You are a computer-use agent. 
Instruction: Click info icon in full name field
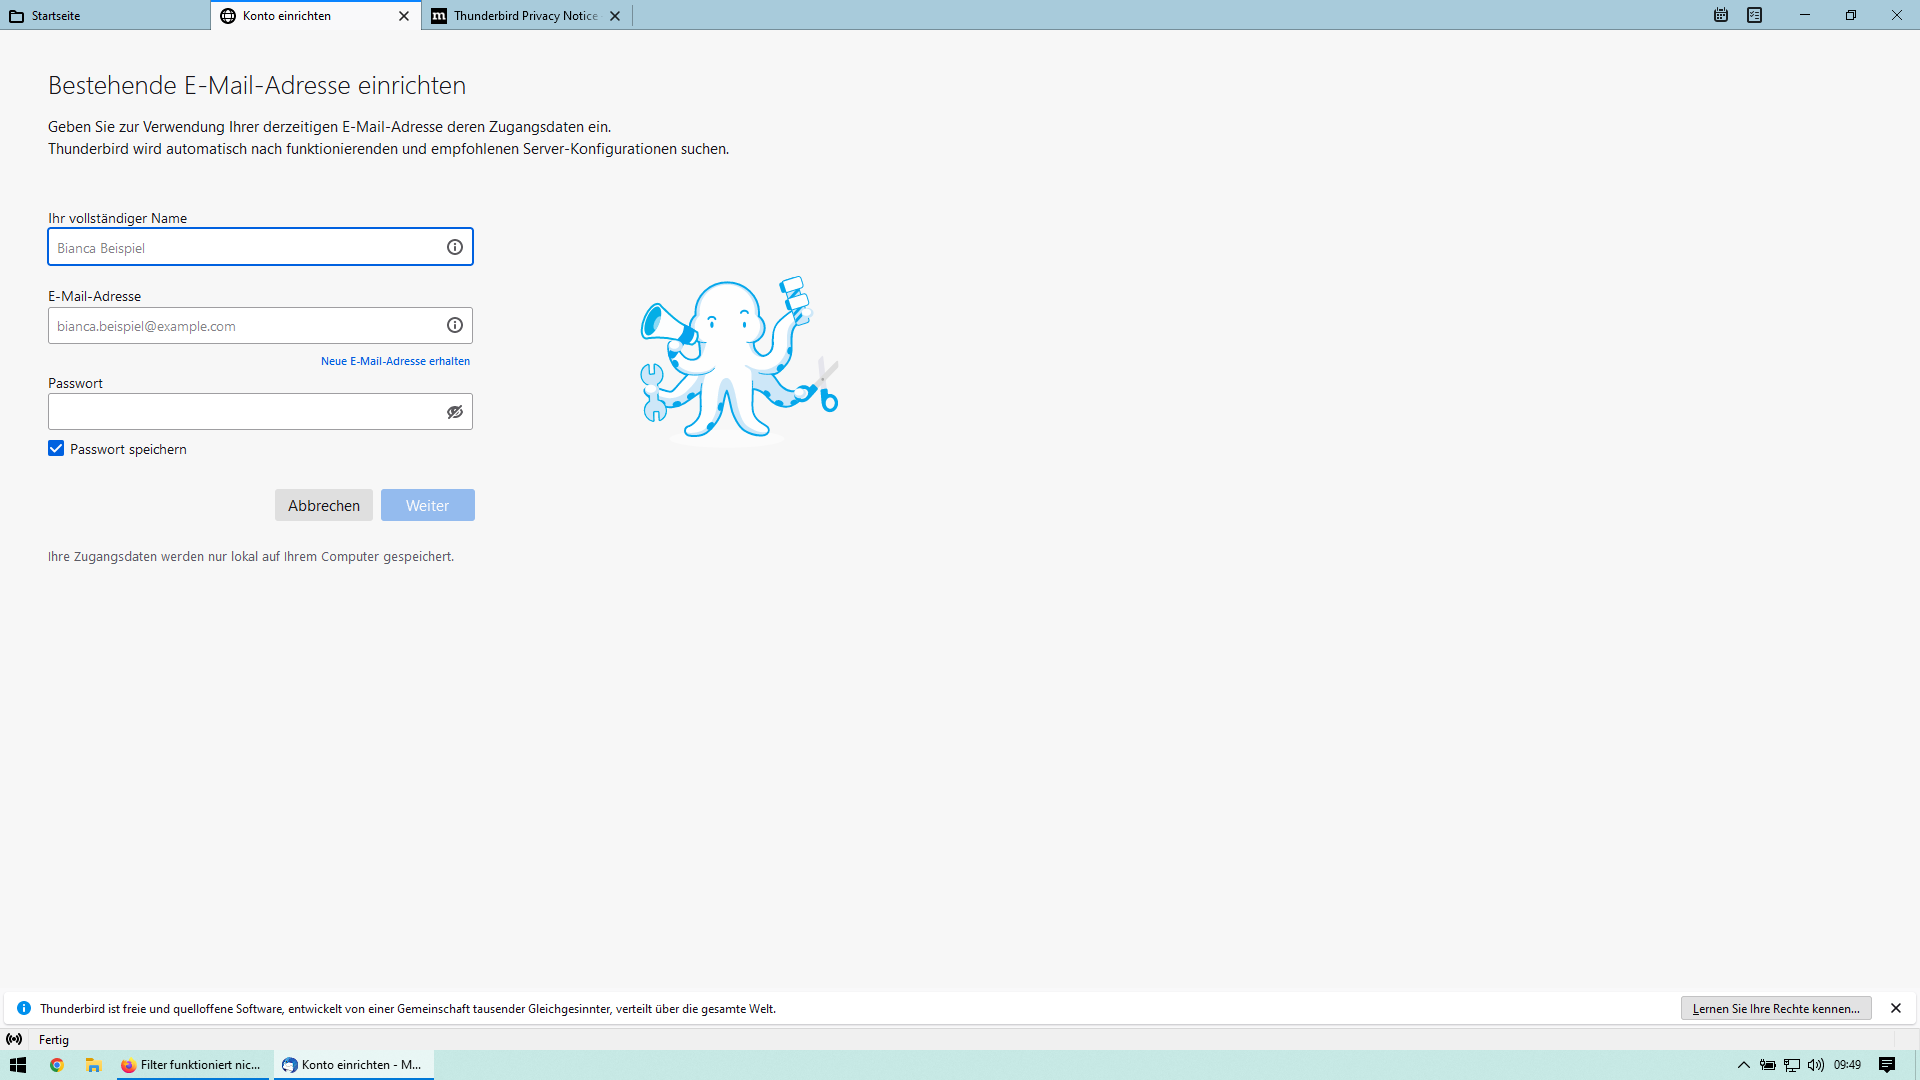tap(455, 247)
